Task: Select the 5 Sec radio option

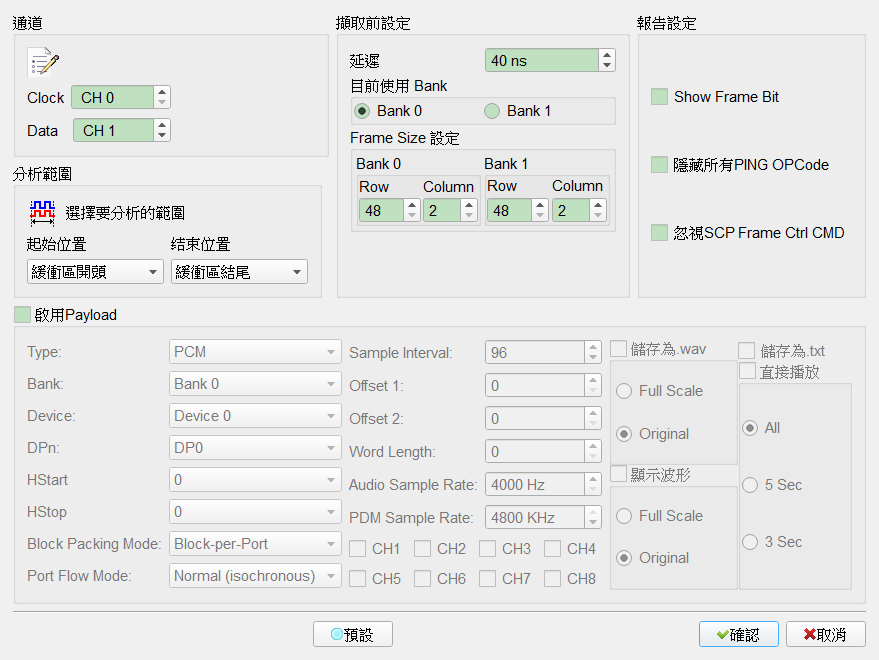Action: coord(750,485)
